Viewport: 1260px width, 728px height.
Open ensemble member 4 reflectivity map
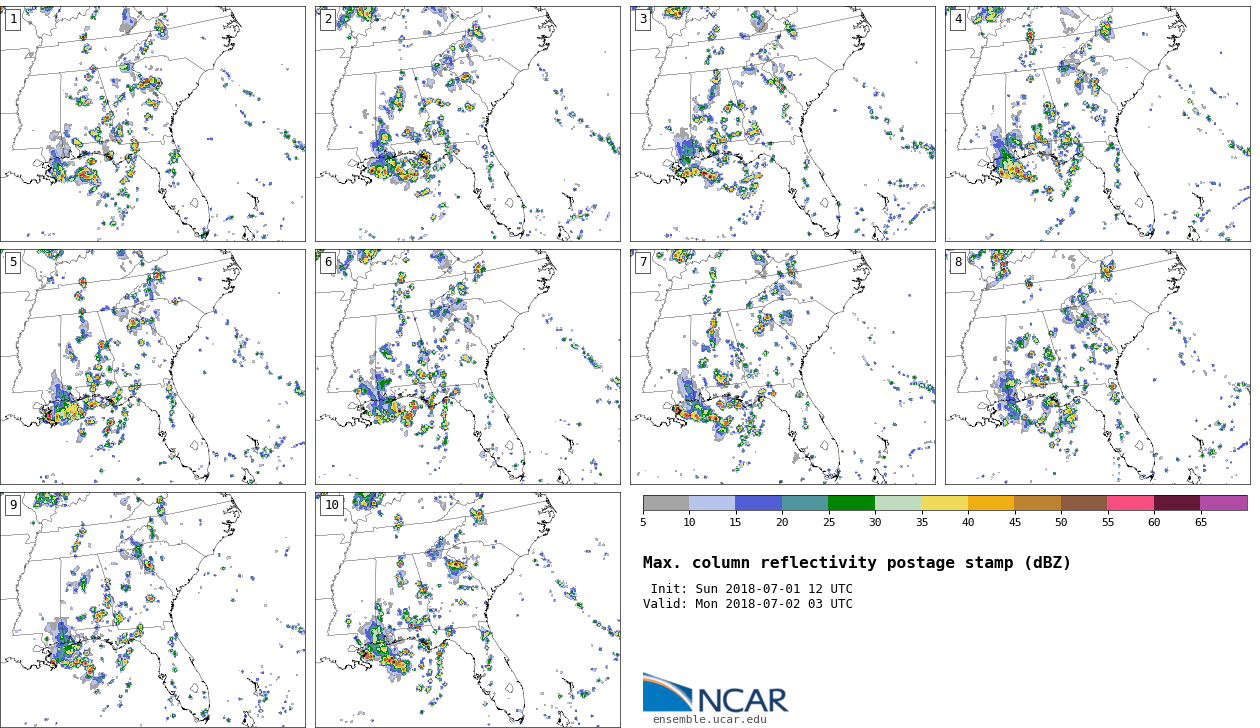[x=1097, y=124]
